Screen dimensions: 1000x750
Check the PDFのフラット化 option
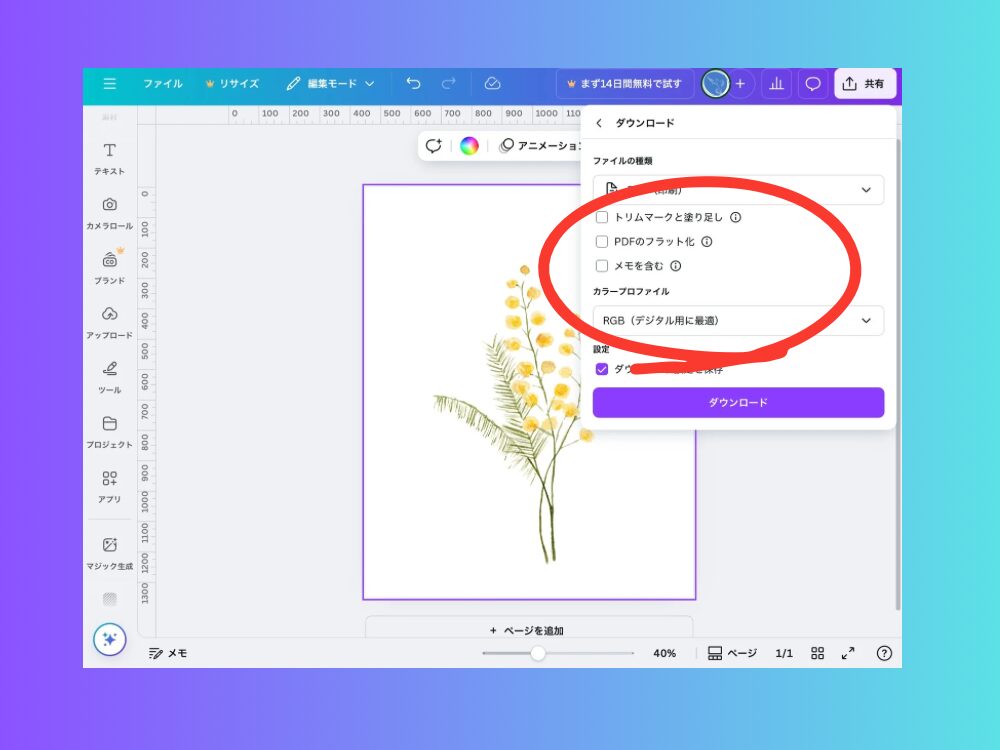click(x=602, y=242)
